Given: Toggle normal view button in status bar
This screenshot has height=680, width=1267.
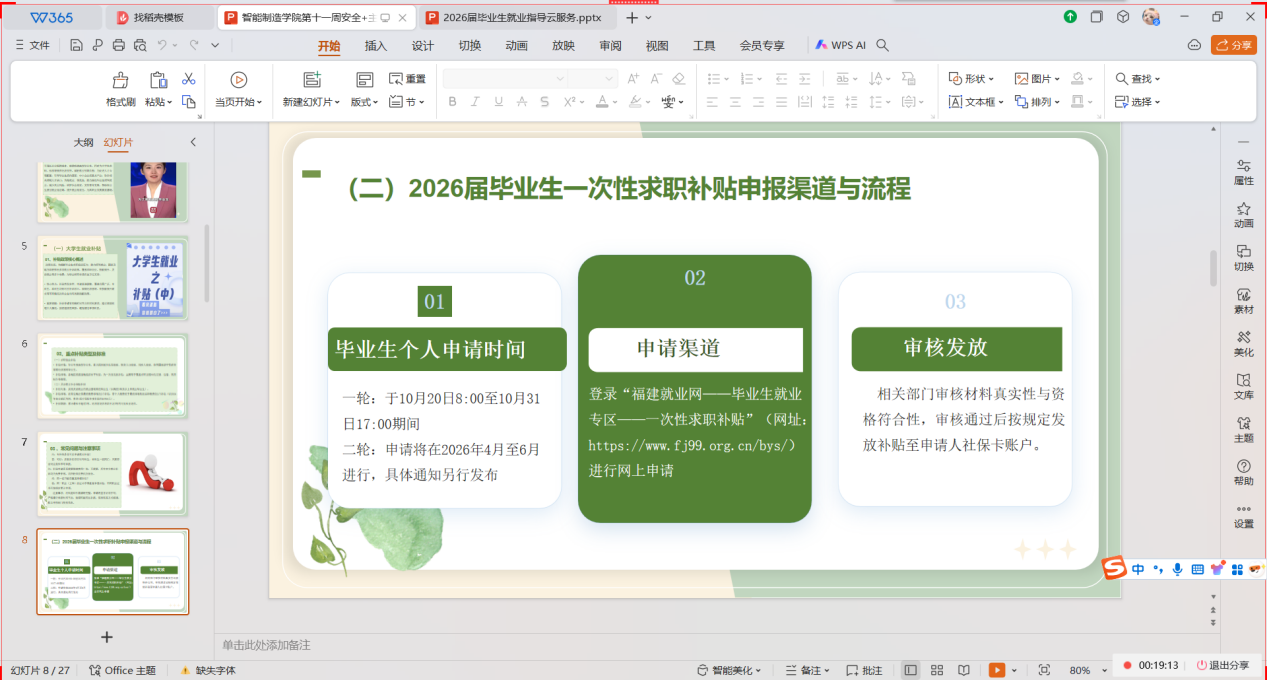Looking at the screenshot, I should [910, 670].
